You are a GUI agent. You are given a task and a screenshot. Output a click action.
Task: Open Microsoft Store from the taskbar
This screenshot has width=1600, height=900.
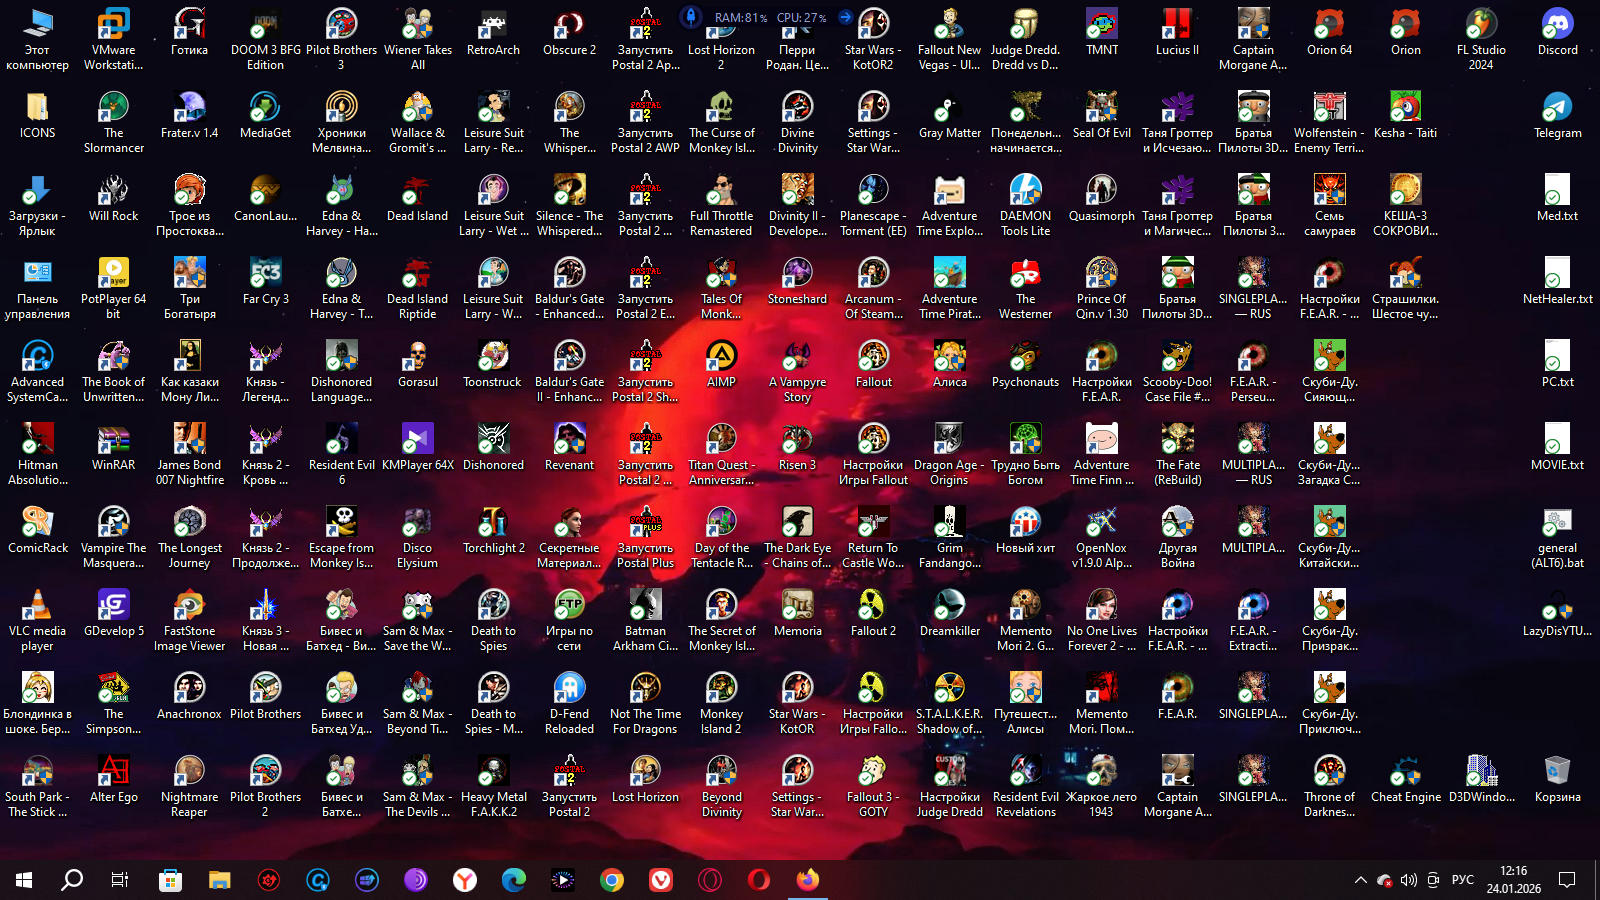[x=170, y=880]
